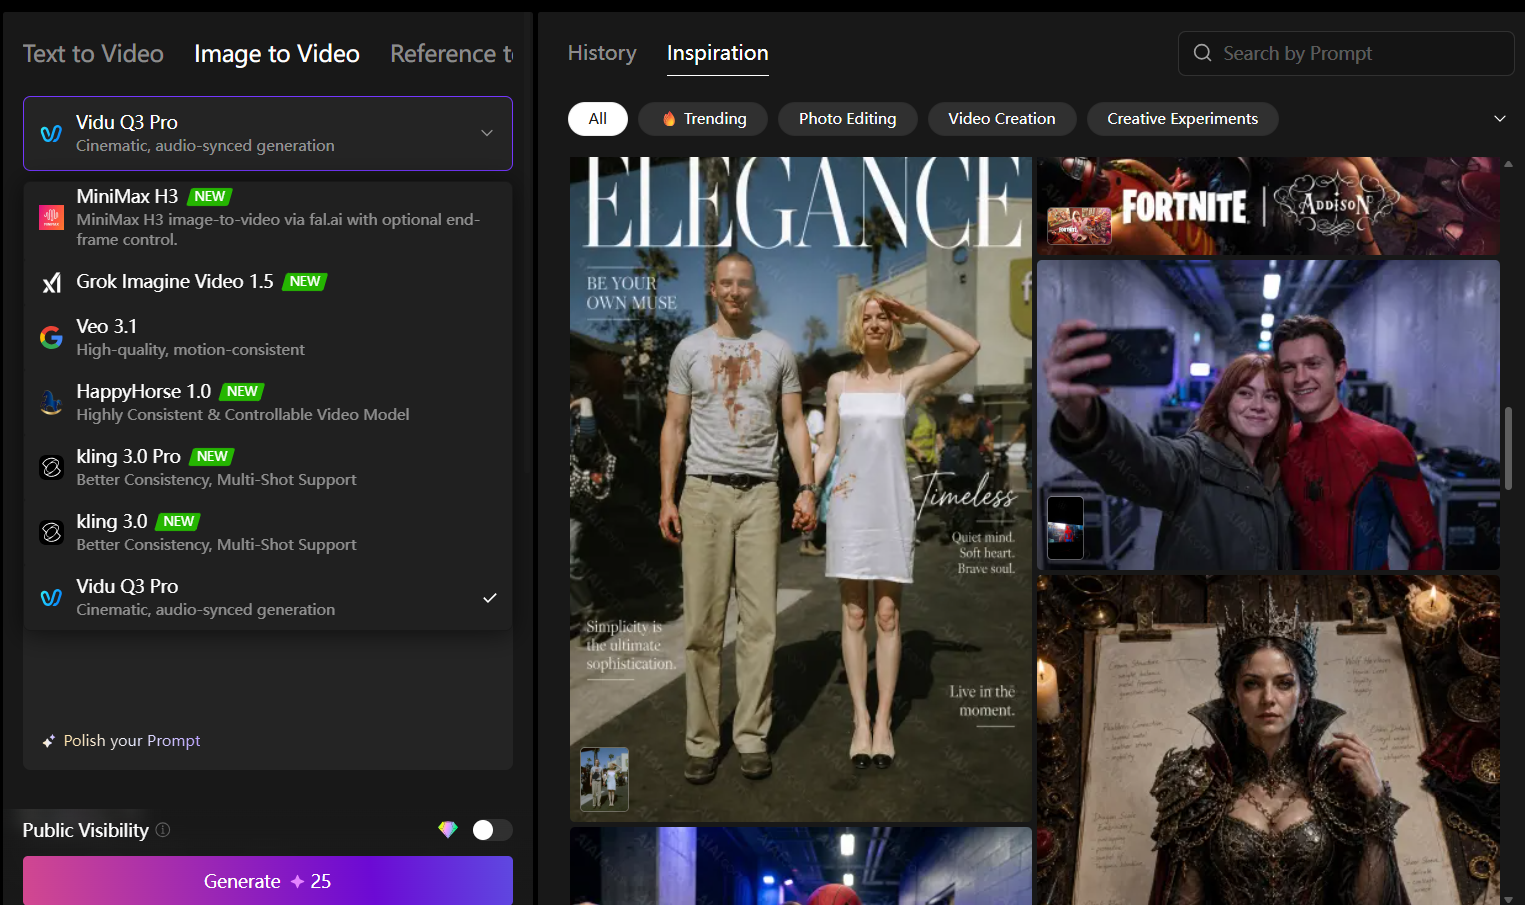This screenshot has height=905, width=1525.
Task: Select the Veo 3.1 model option
Action: click(x=268, y=337)
